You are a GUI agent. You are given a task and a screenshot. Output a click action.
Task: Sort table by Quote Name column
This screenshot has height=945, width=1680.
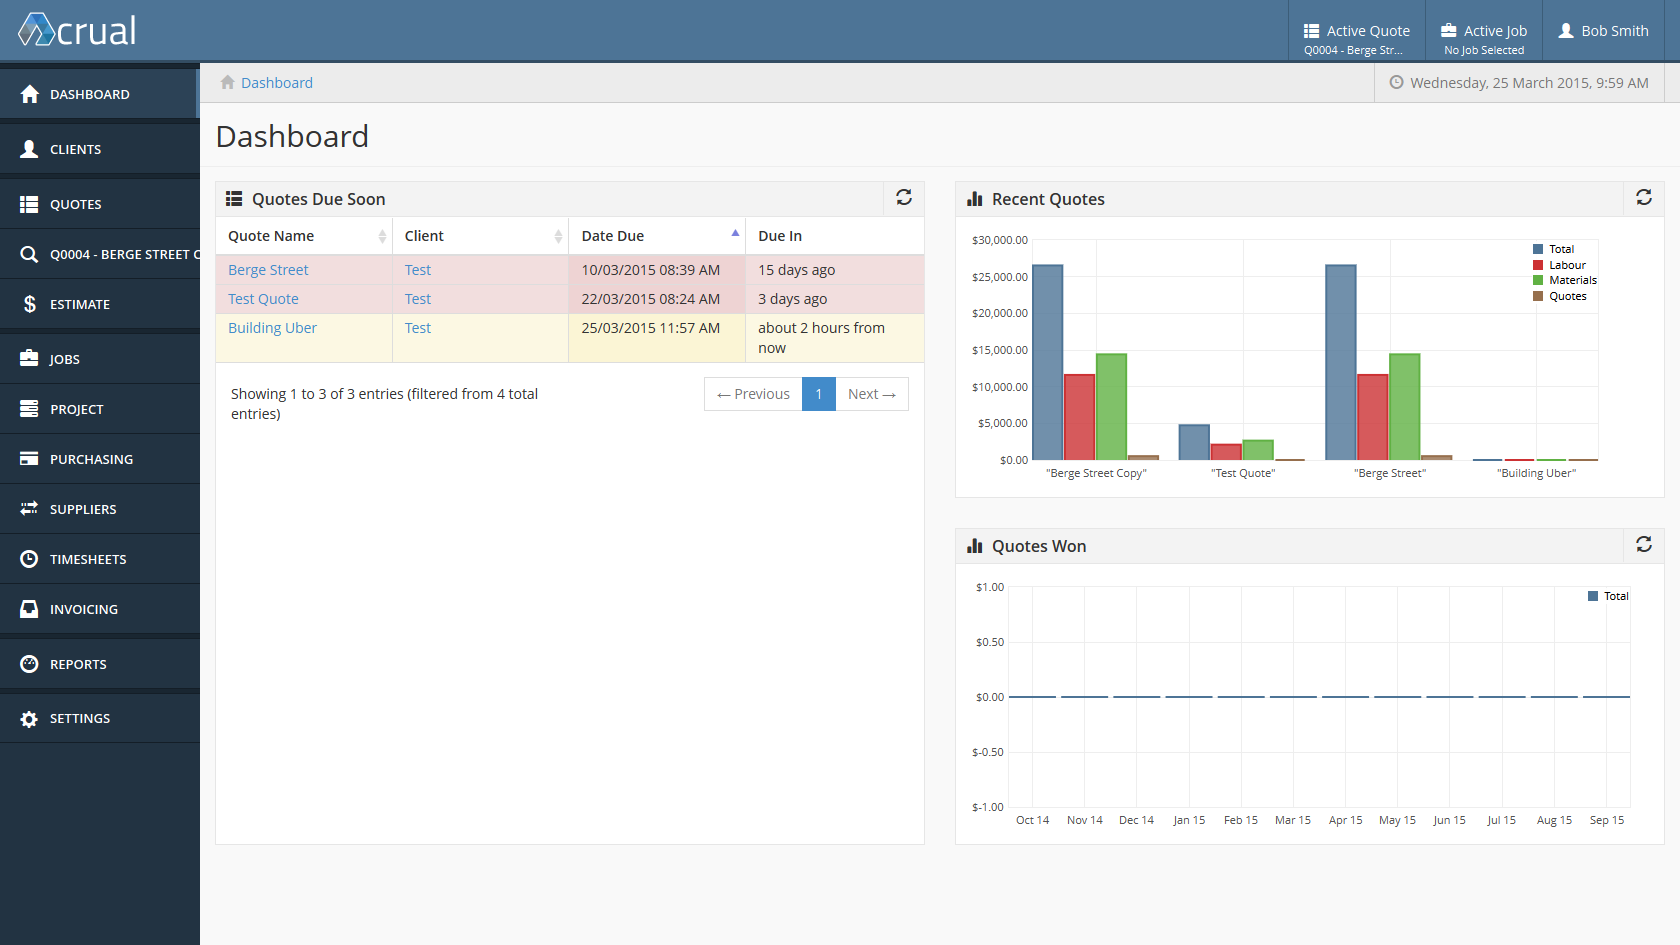[304, 236]
